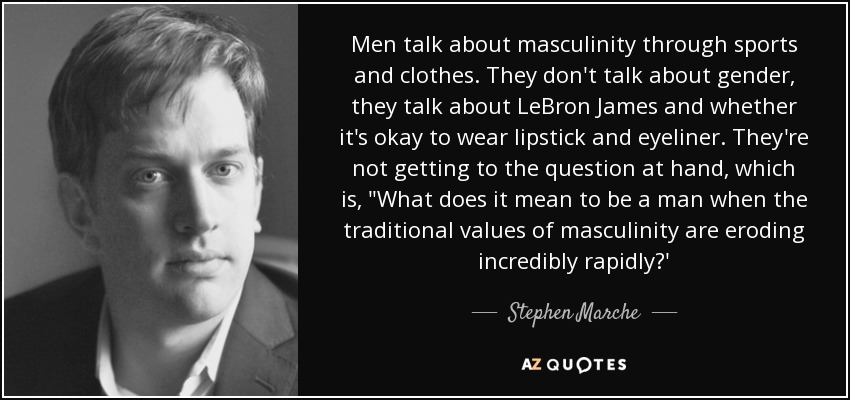The height and width of the screenshot is (400, 850).
Task: Click the speech-bubble O in QUOTES
Action: tap(581, 365)
